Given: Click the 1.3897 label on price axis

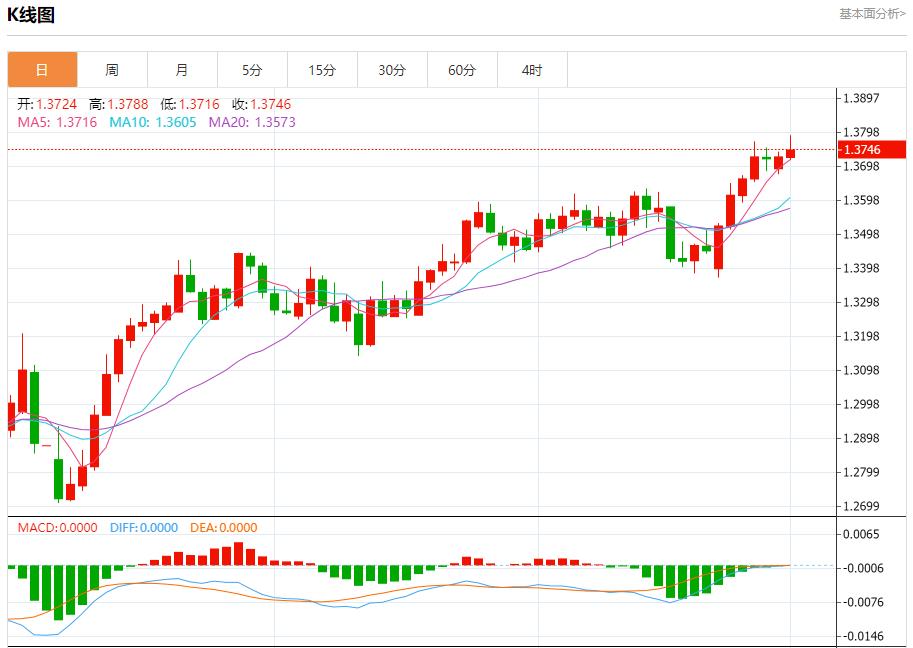Looking at the screenshot, I should [861, 98].
